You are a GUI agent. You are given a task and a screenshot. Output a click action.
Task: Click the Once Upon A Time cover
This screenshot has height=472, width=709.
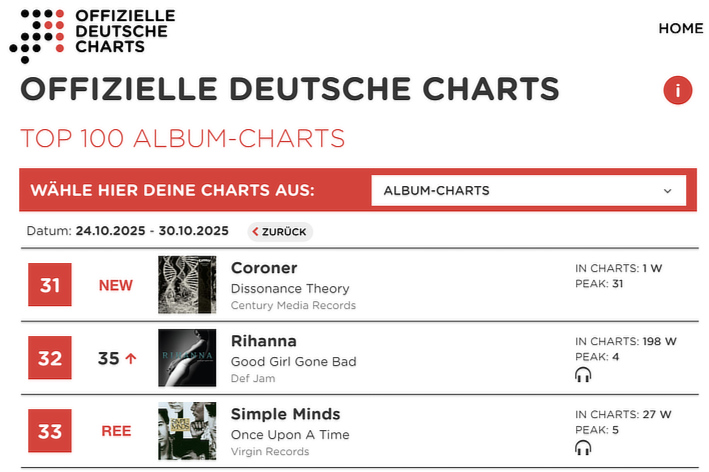click(187, 431)
